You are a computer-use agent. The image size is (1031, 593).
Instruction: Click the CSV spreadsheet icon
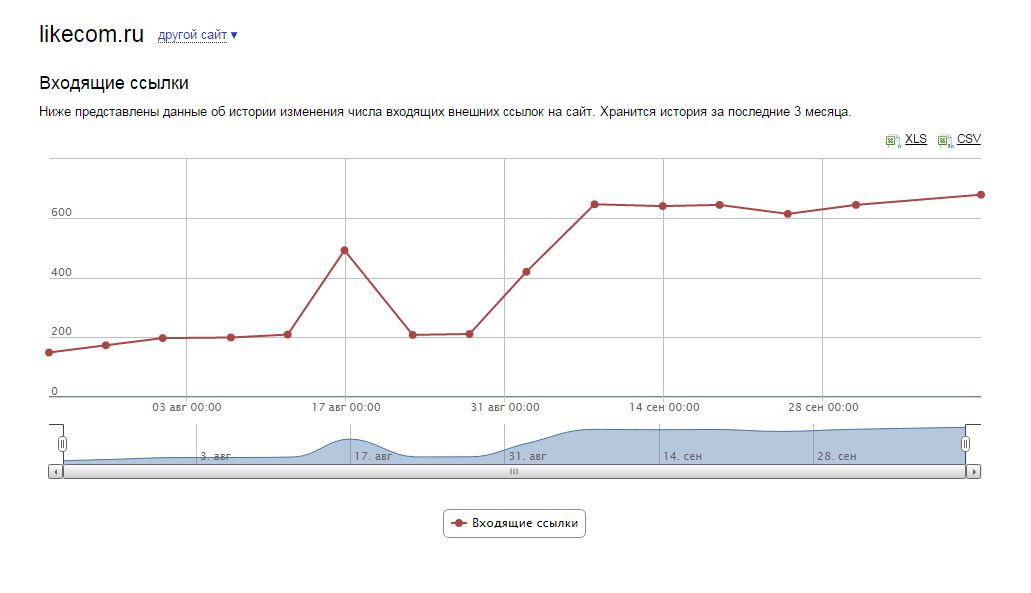coord(945,141)
